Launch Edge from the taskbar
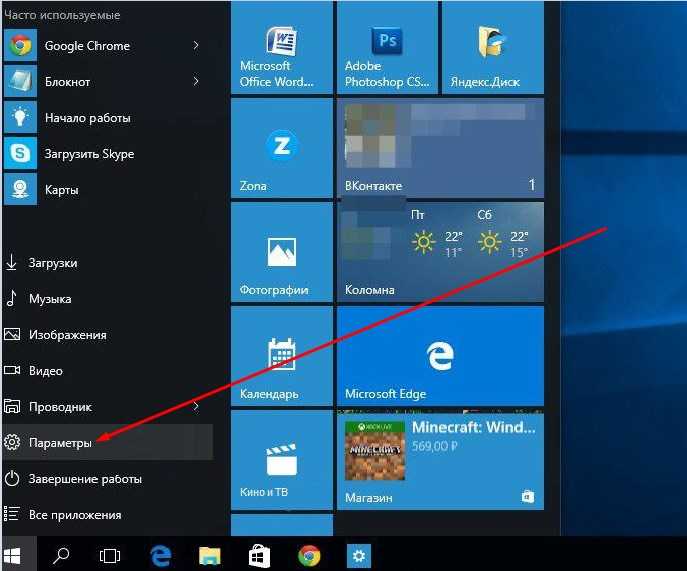Image resolution: width=687 pixels, height=571 pixels. pos(160,556)
